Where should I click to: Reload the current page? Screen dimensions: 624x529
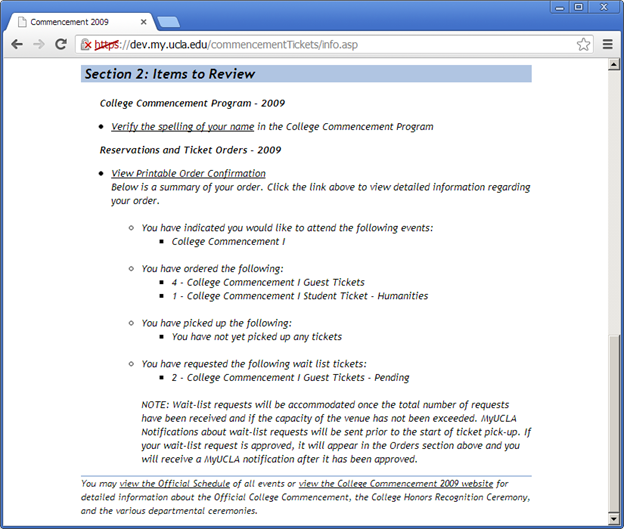[60, 44]
